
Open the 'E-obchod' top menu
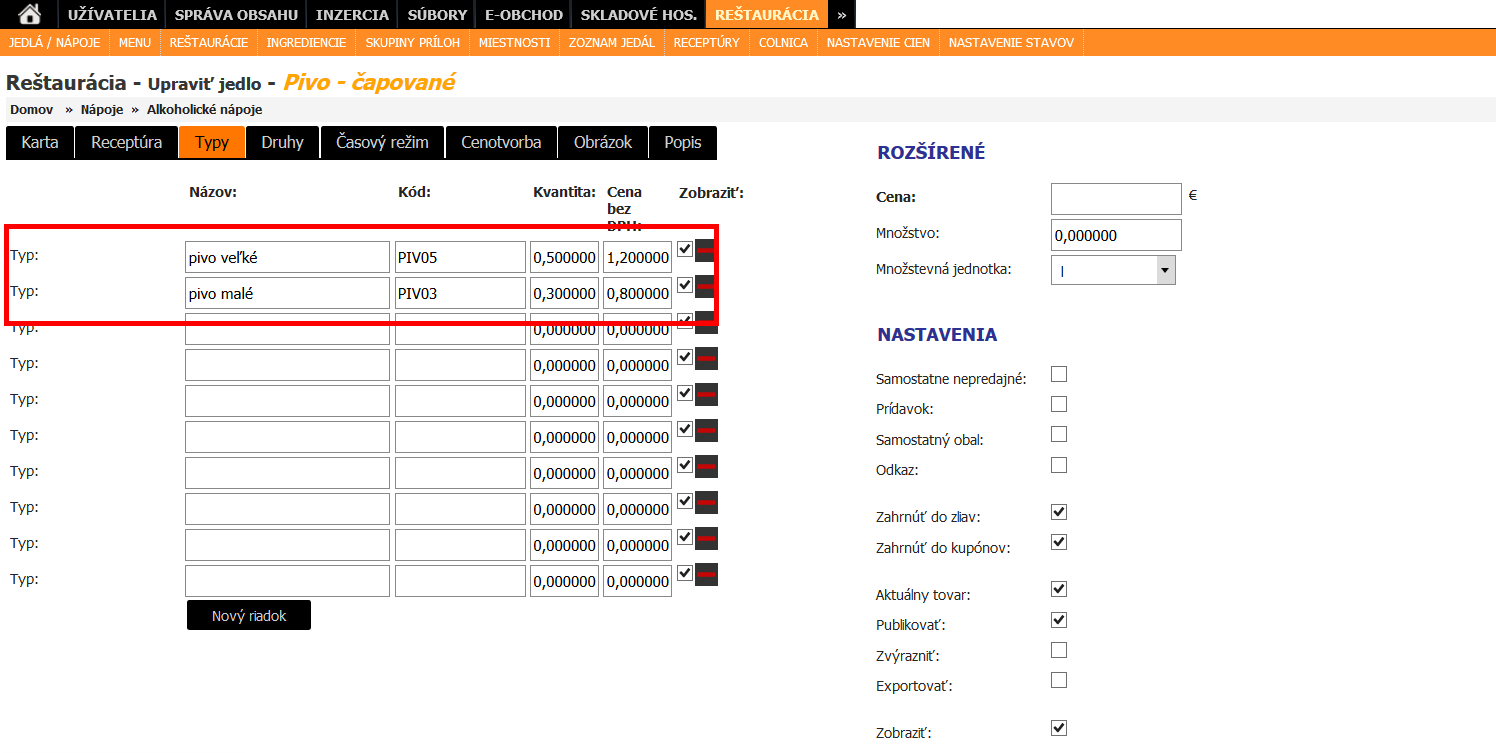click(524, 14)
